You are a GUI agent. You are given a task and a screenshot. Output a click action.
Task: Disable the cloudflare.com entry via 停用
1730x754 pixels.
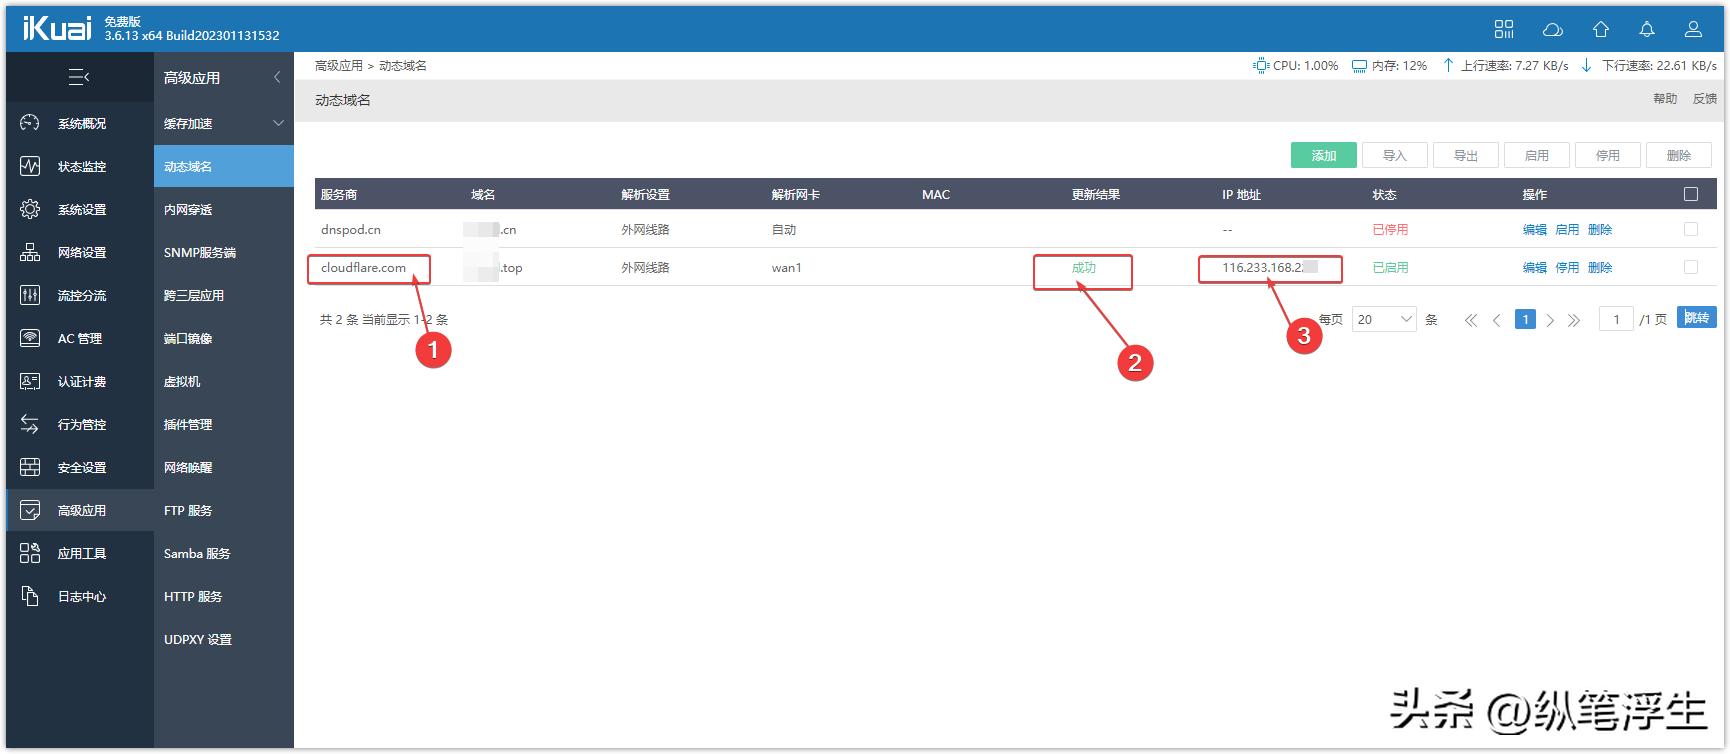pyautogui.click(x=1567, y=267)
